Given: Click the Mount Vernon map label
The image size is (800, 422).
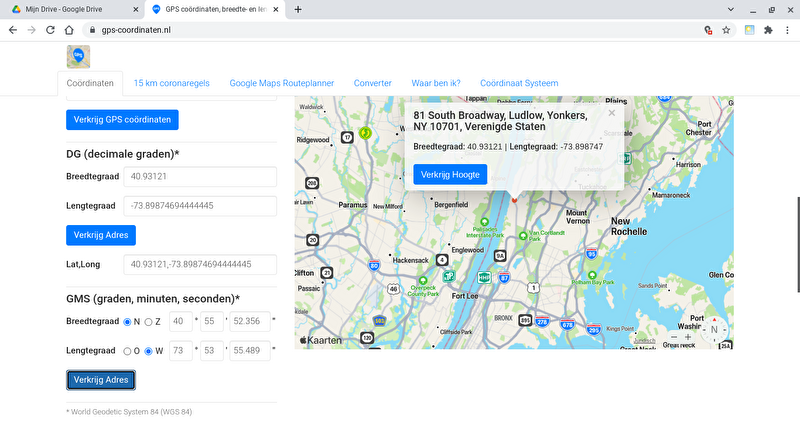Looking at the screenshot, I should tap(578, 217).
